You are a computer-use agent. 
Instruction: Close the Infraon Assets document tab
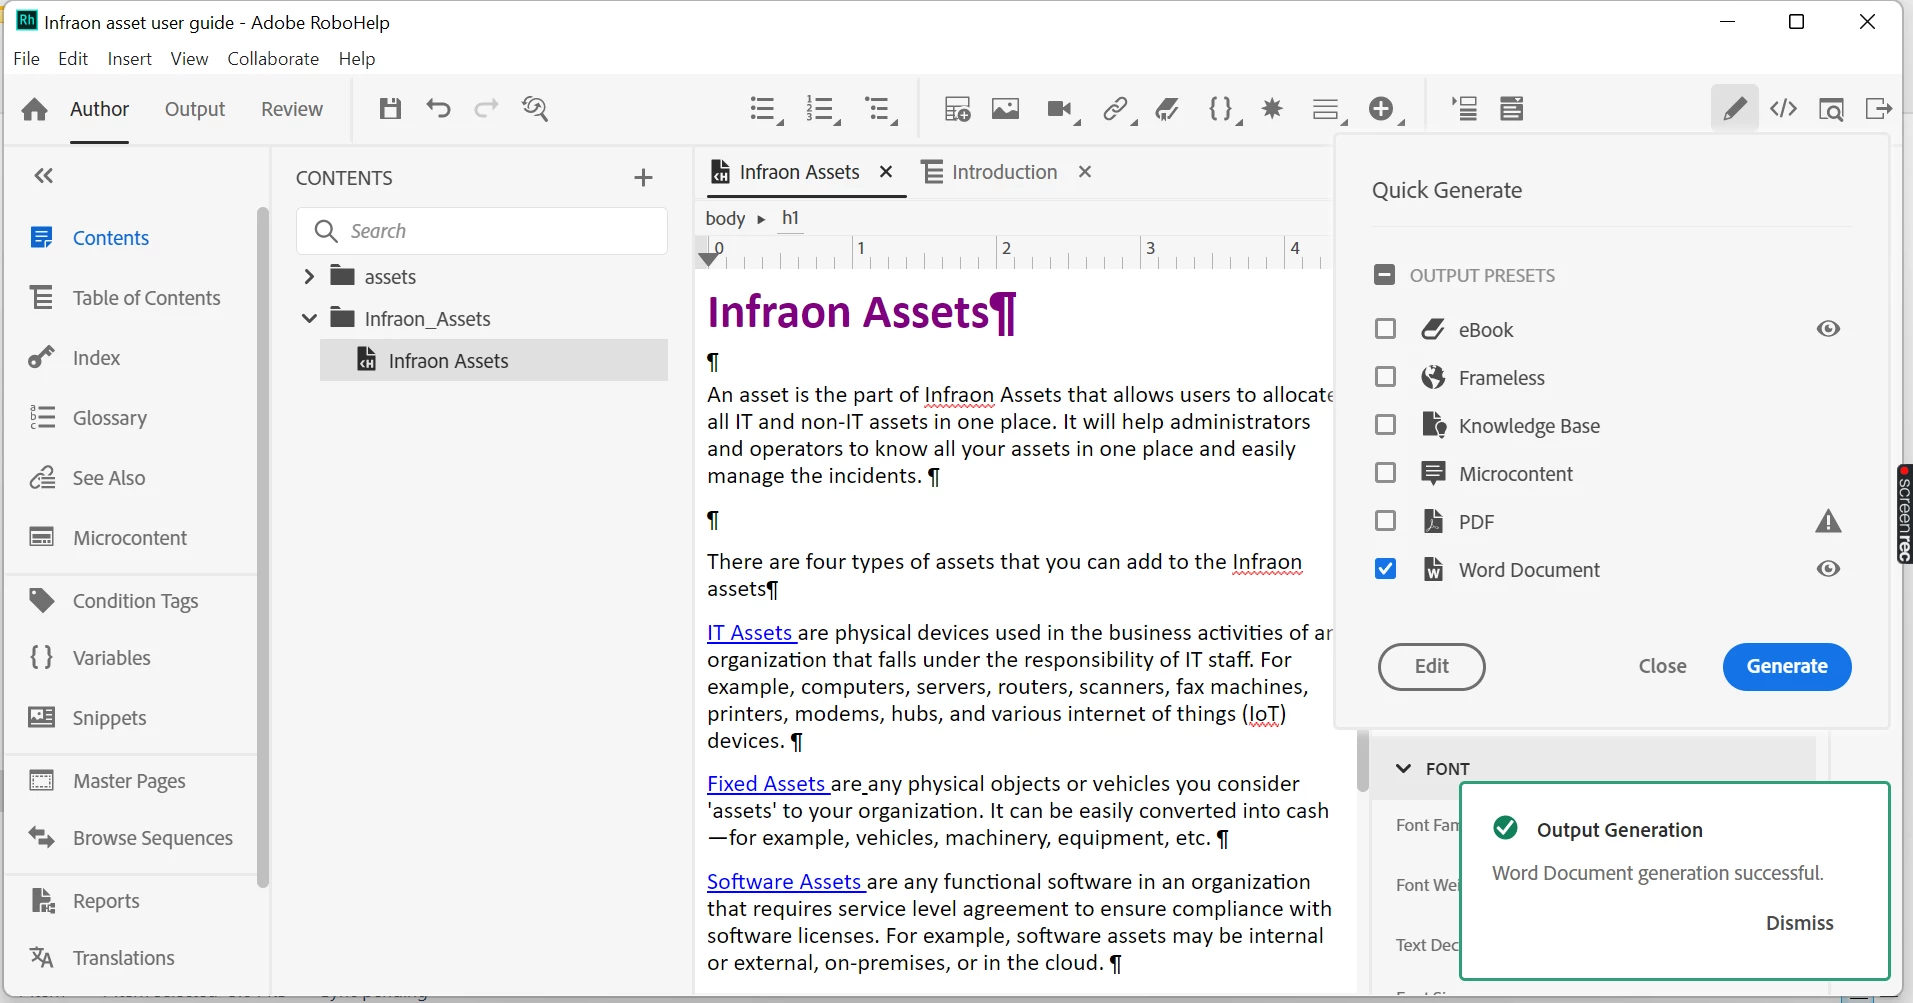pyautogui.click(x=886, y=172)
